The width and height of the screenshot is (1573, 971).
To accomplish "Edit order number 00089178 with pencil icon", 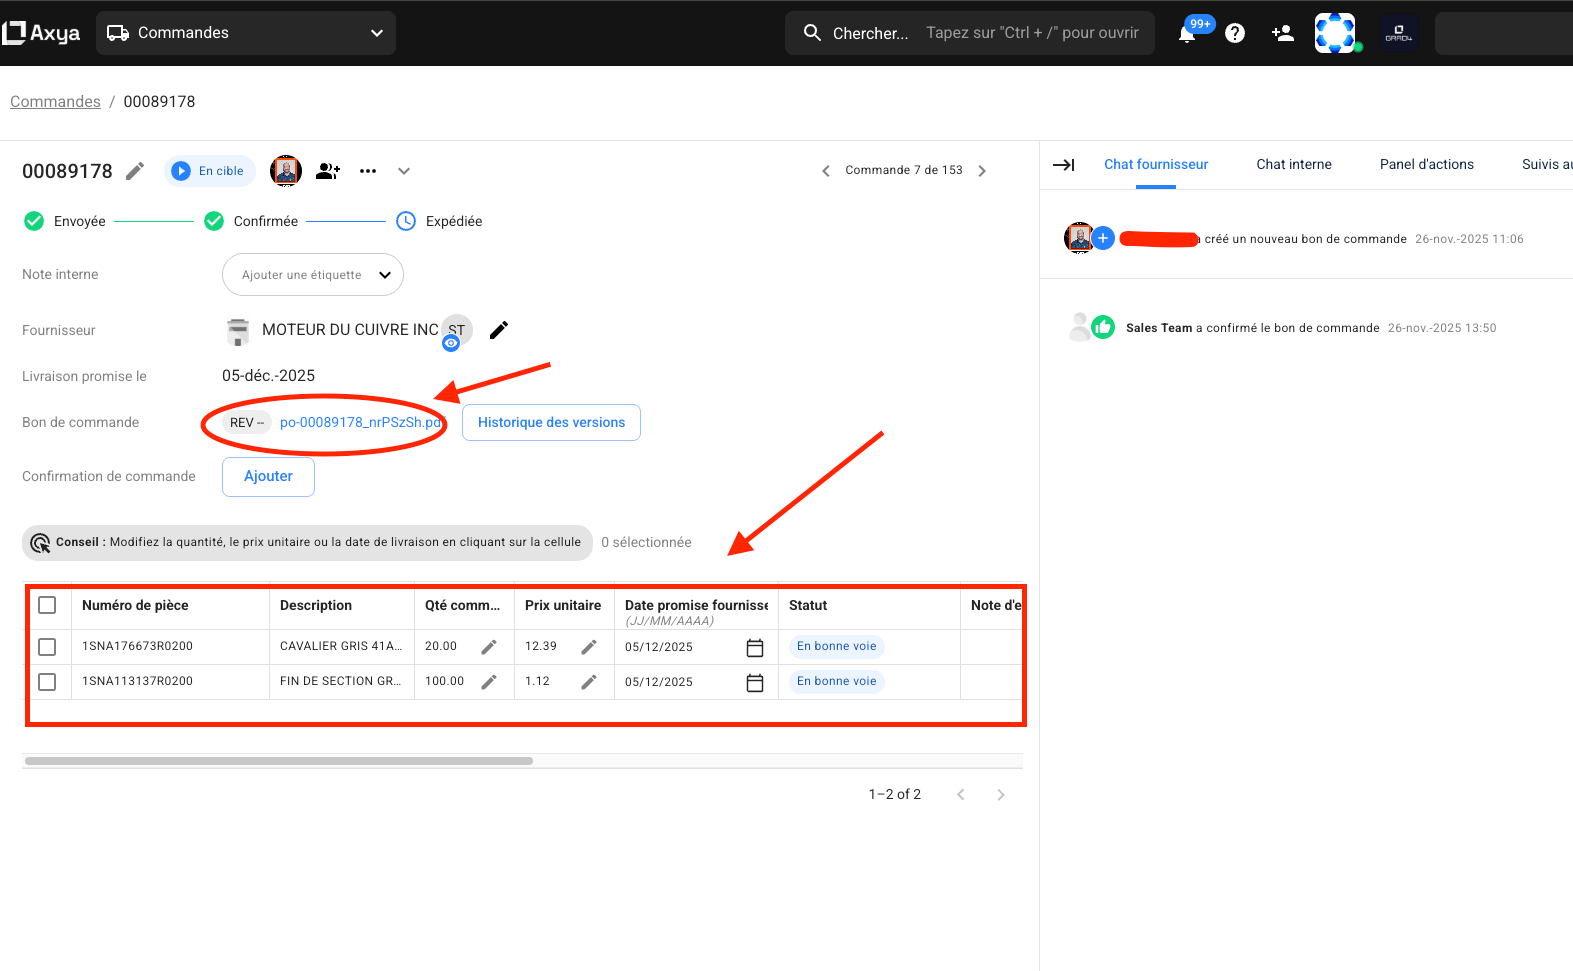I will point(135,171).
